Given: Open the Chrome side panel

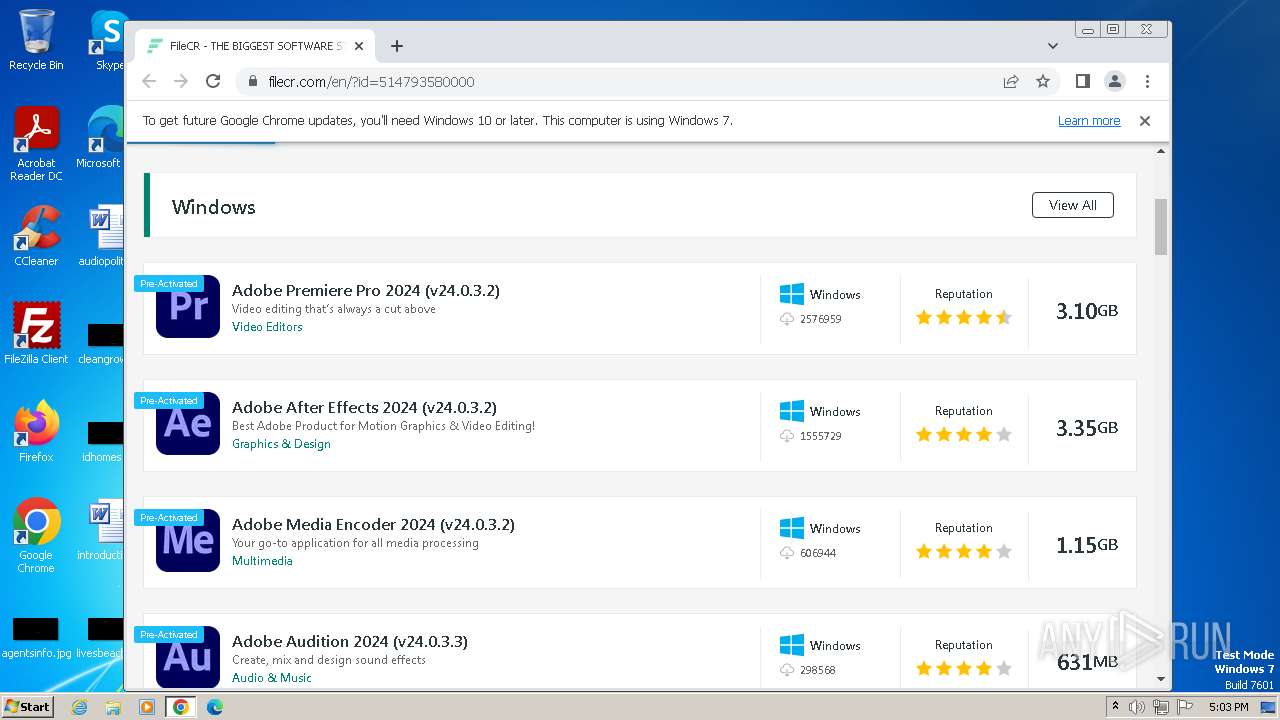Looking at the screenshot, I should pos(1082,81).
